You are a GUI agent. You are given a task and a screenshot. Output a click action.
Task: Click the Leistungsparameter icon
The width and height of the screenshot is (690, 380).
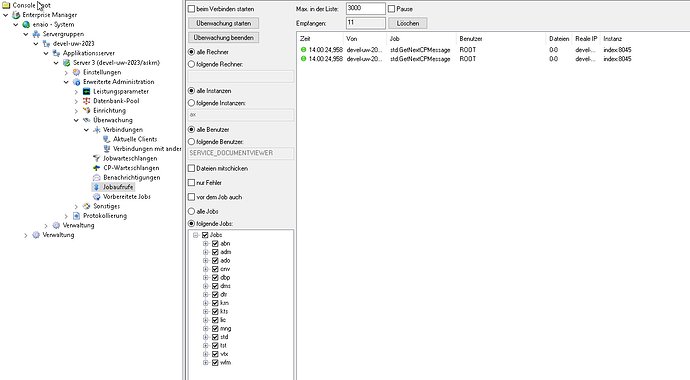(87, 91)
